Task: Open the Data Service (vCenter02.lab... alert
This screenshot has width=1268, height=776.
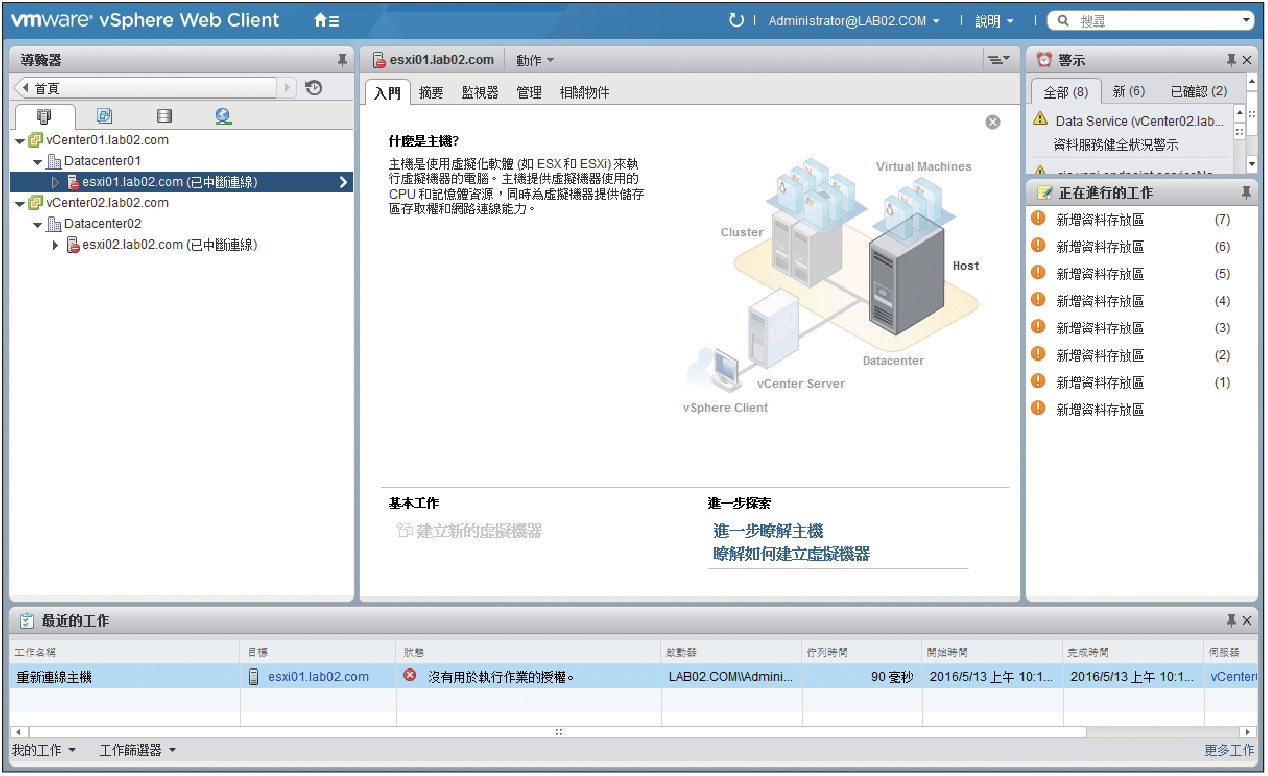Action: pyautogui.click(x=1139, y=121)
